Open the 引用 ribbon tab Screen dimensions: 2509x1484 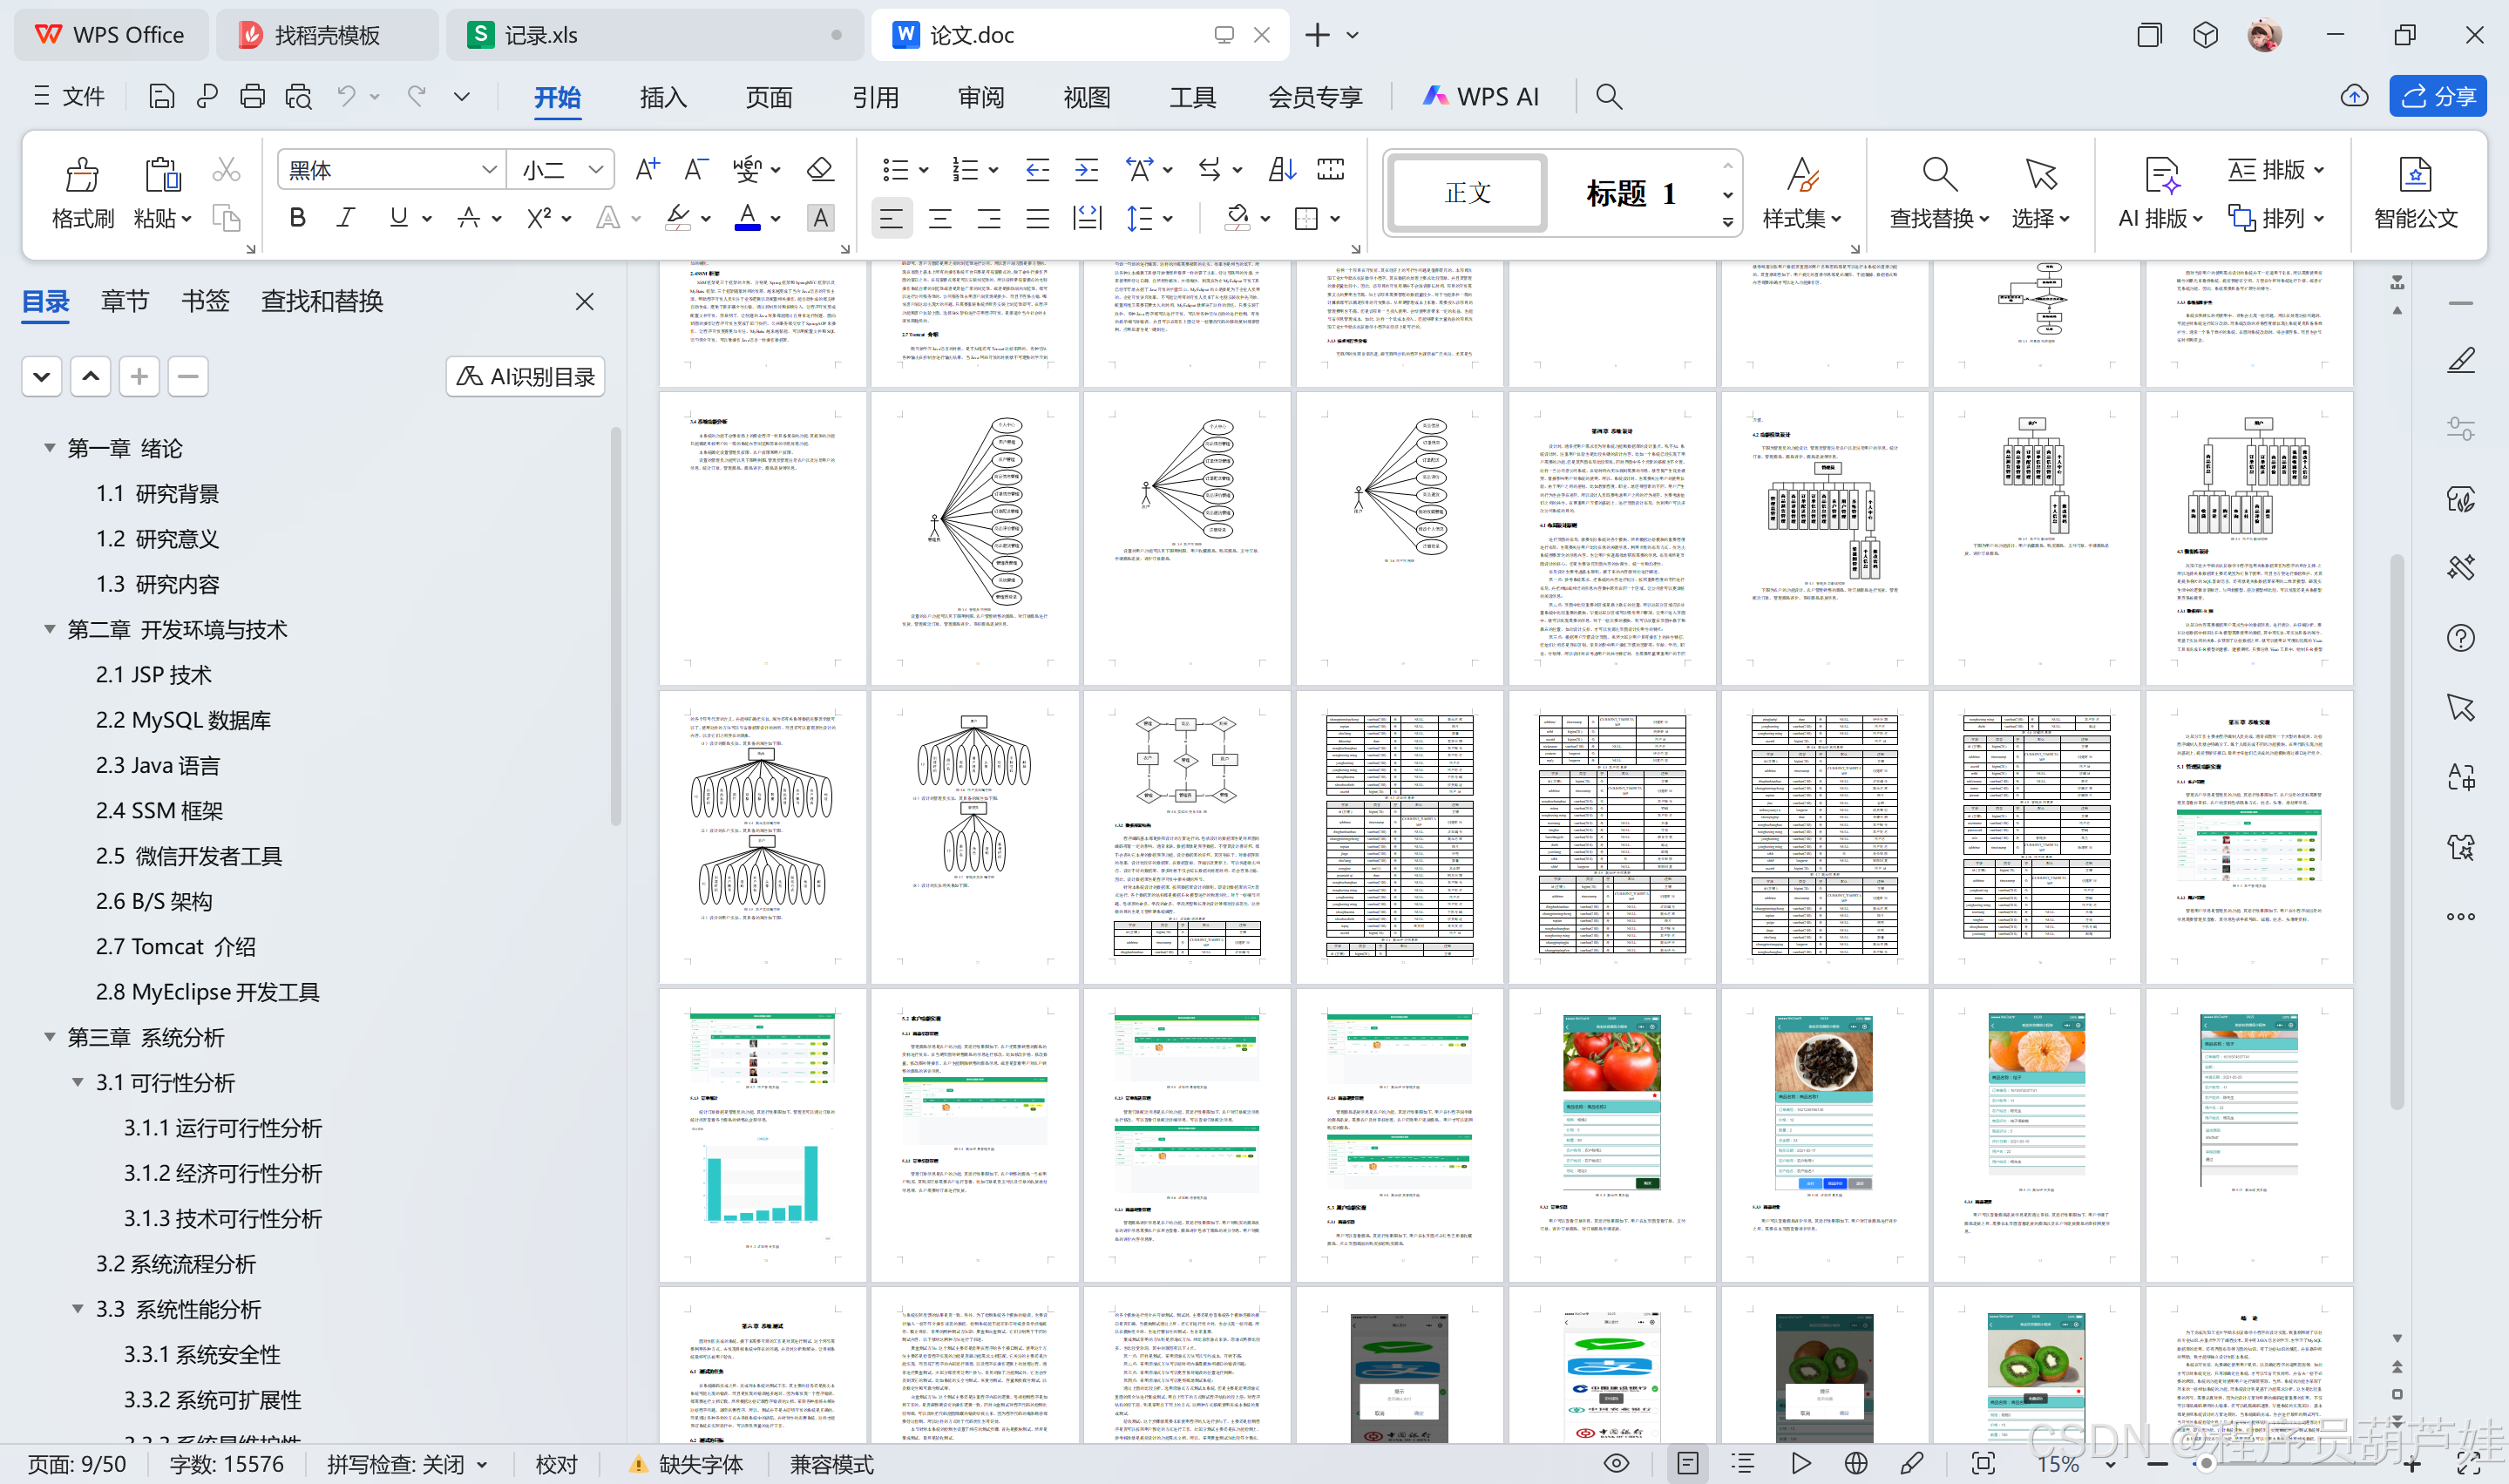[x=875, y=96]
